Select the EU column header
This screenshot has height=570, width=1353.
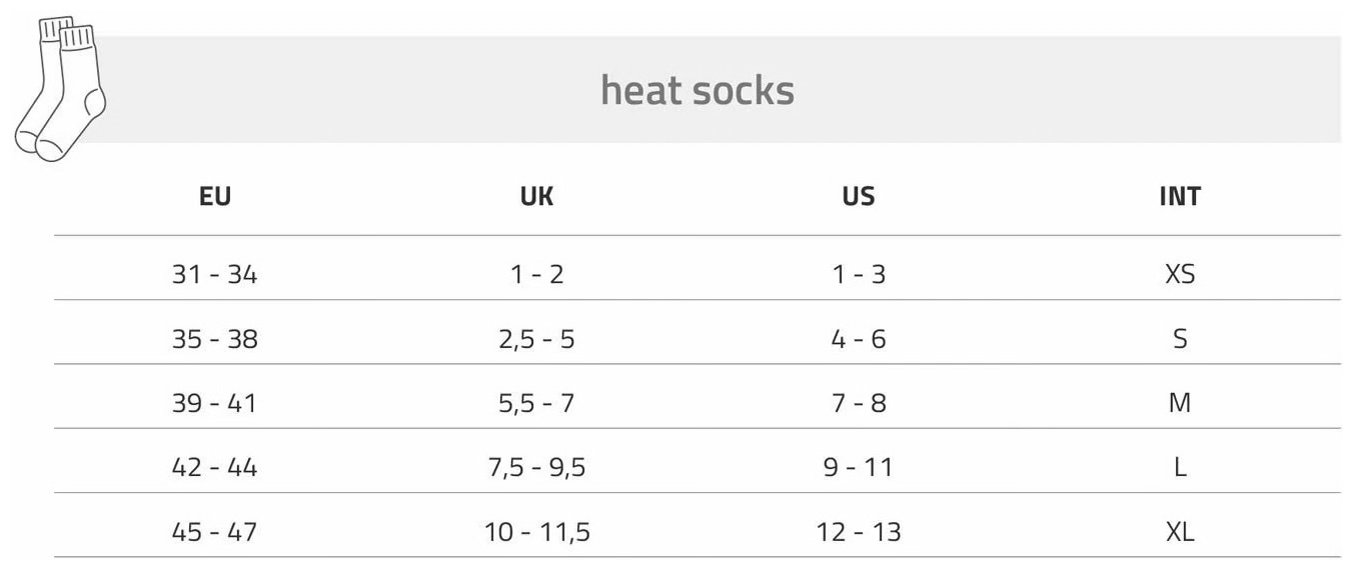point(215,196)
